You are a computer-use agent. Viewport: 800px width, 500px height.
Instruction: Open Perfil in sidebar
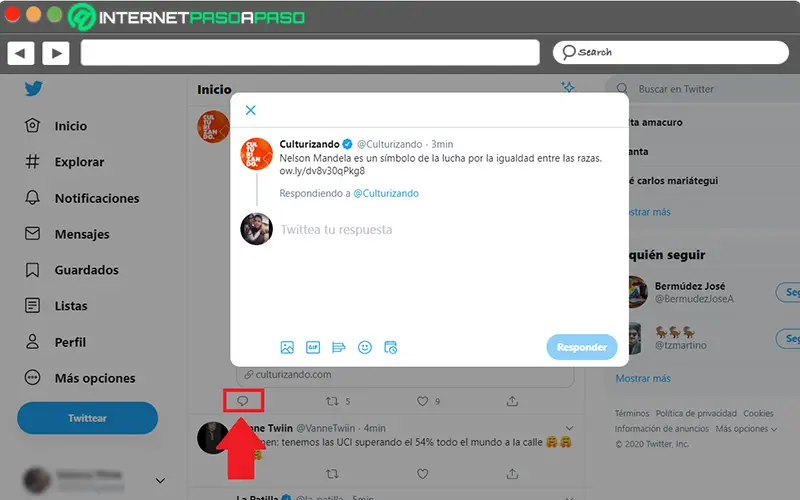point(55,342)
